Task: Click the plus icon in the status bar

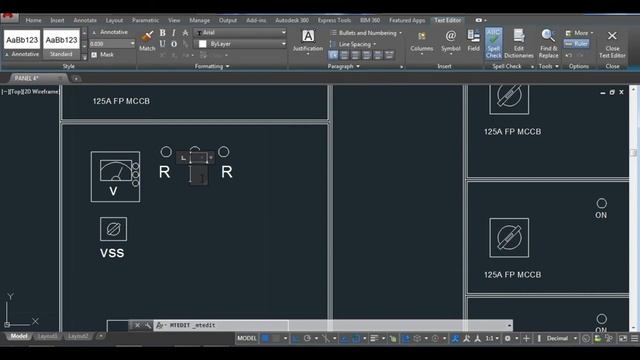Action: pyautogui.click(x=527, y=338)
